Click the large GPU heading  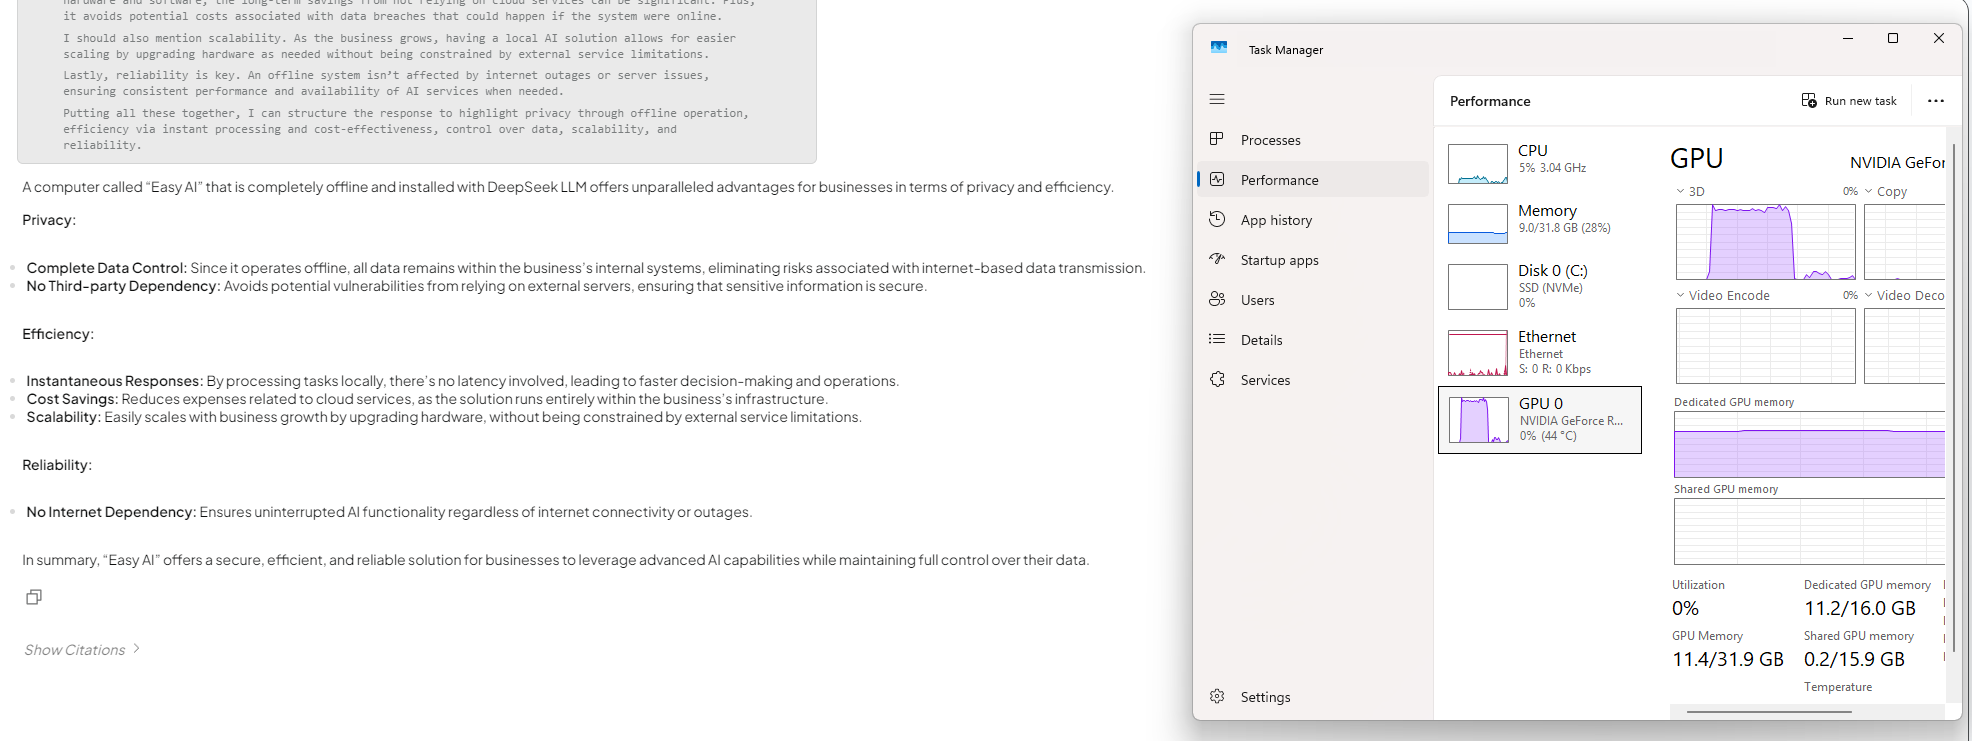1697,159
